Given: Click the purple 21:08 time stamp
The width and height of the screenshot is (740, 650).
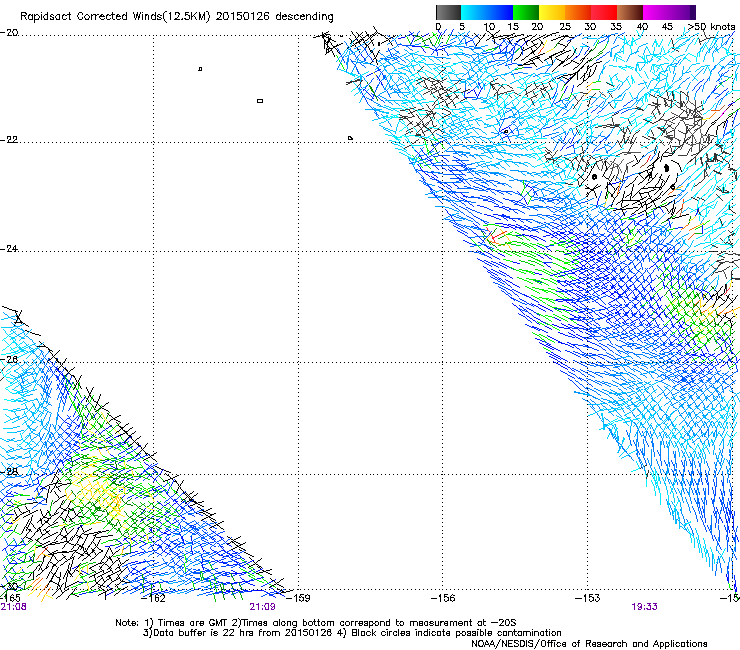Looking at the screenshot, I should coord(13,607).
